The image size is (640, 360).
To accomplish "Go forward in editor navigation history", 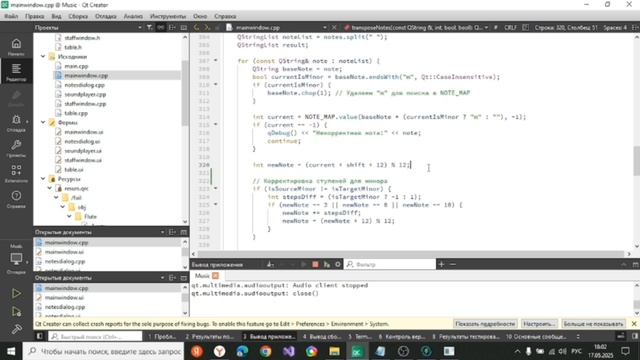I will [207, 27].
